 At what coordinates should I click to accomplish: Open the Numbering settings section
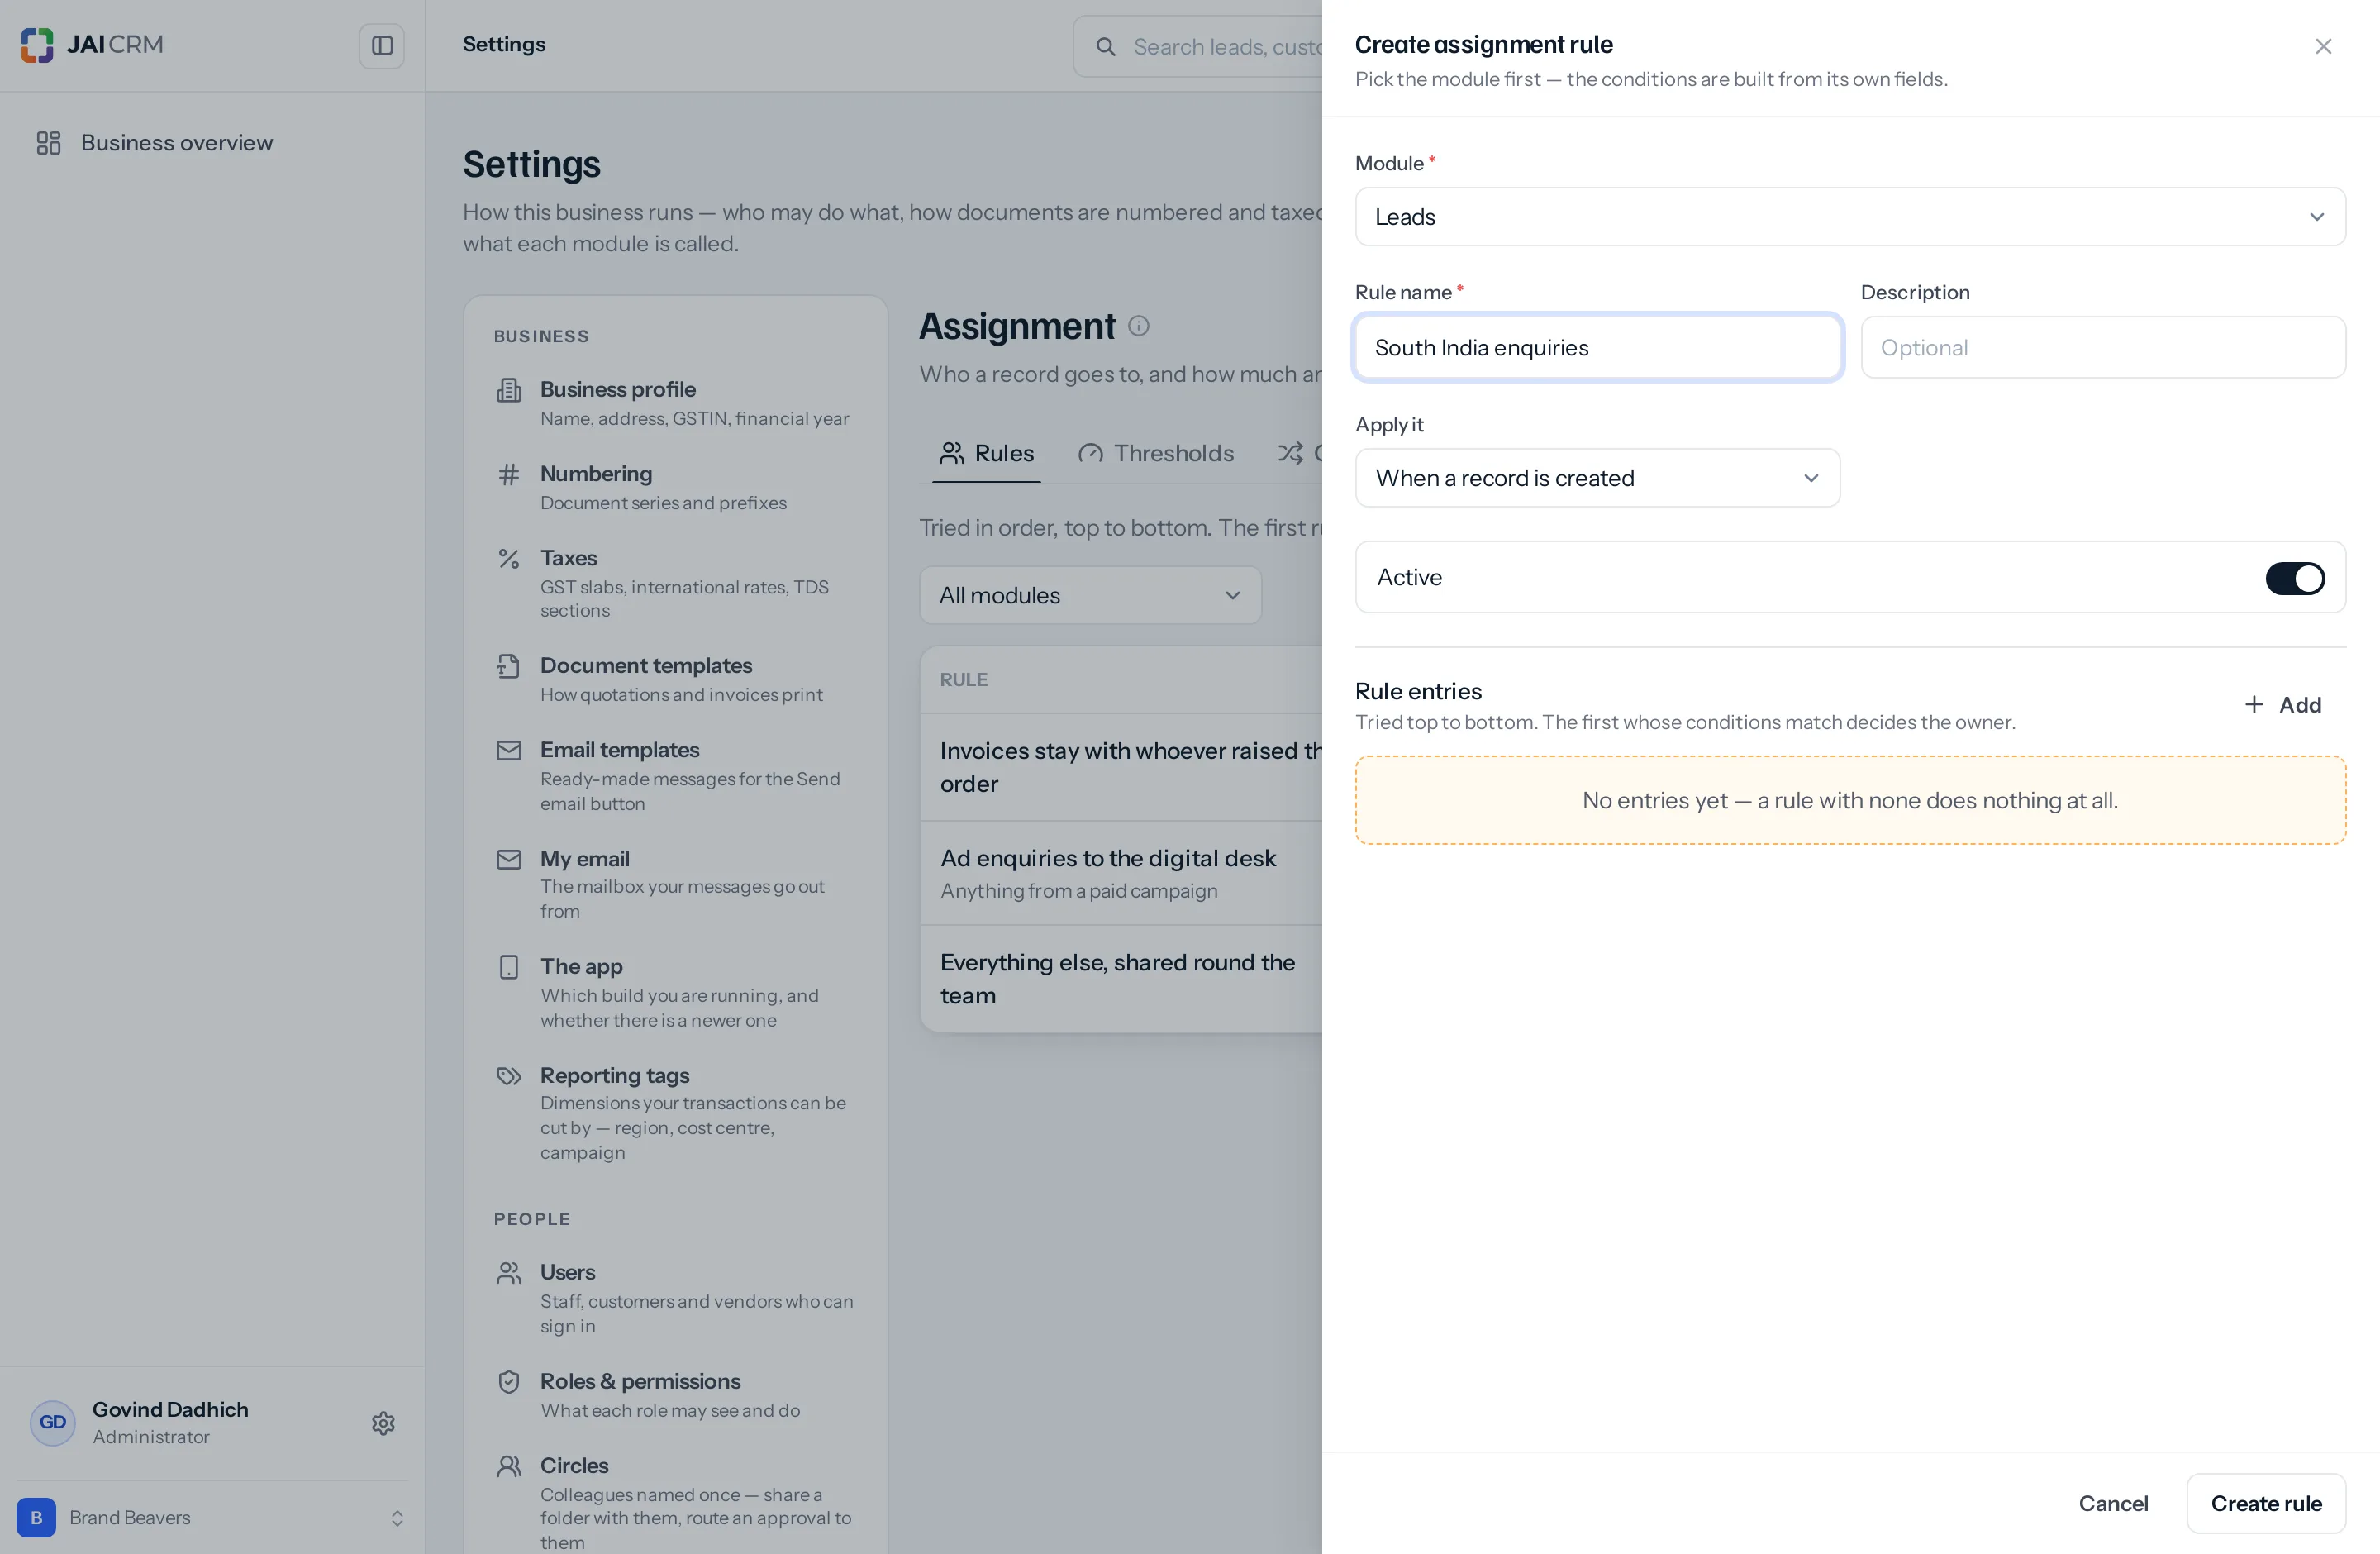[675, 487]
